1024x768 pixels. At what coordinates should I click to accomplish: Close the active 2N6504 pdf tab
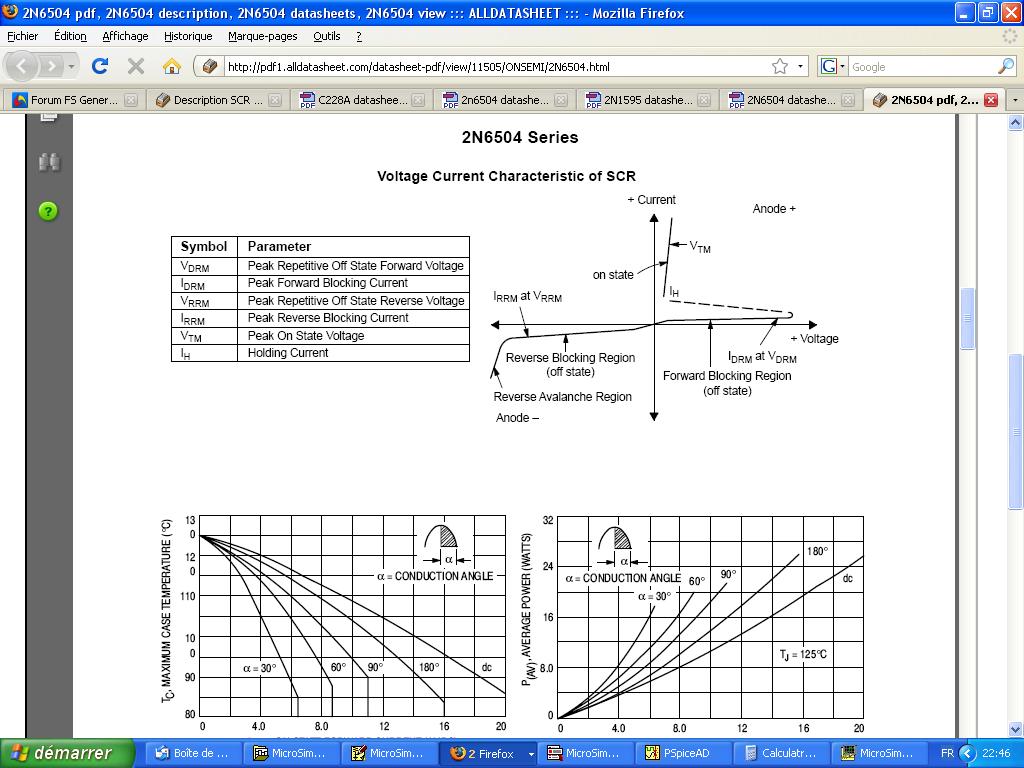pyautogui.click(x=991, y=100)
